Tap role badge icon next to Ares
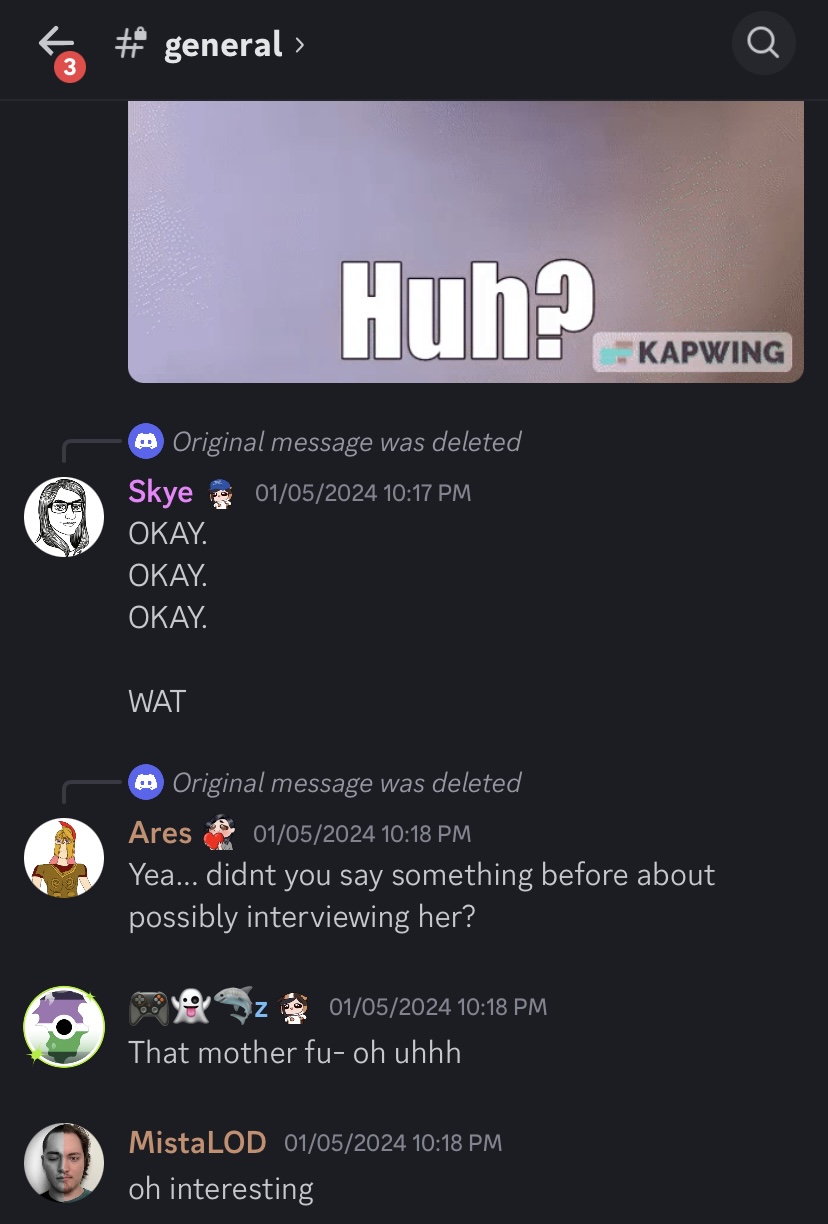 pos(219,834)
